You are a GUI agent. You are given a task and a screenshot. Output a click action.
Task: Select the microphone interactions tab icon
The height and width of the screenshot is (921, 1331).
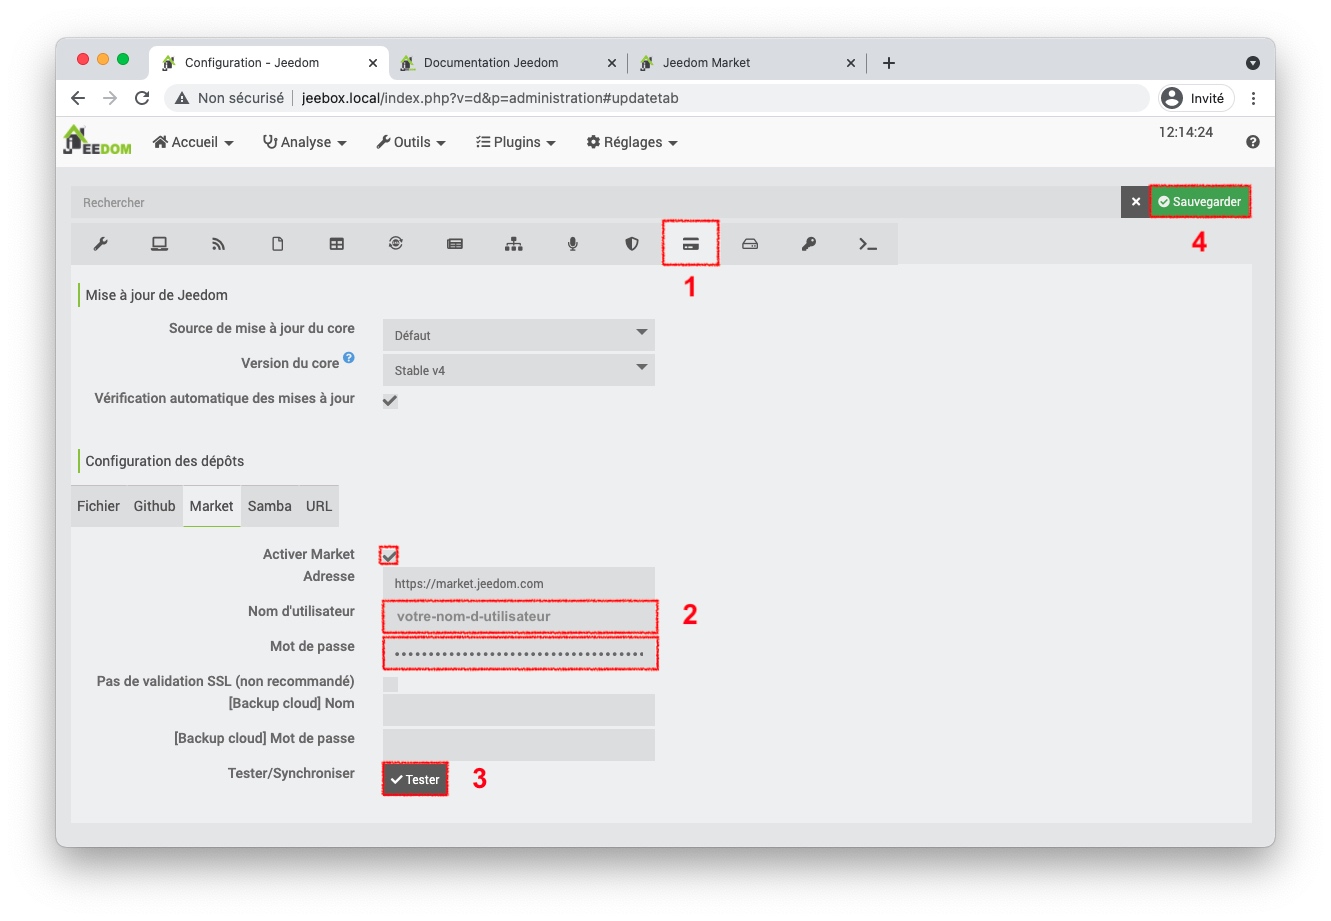coord(572,244)
